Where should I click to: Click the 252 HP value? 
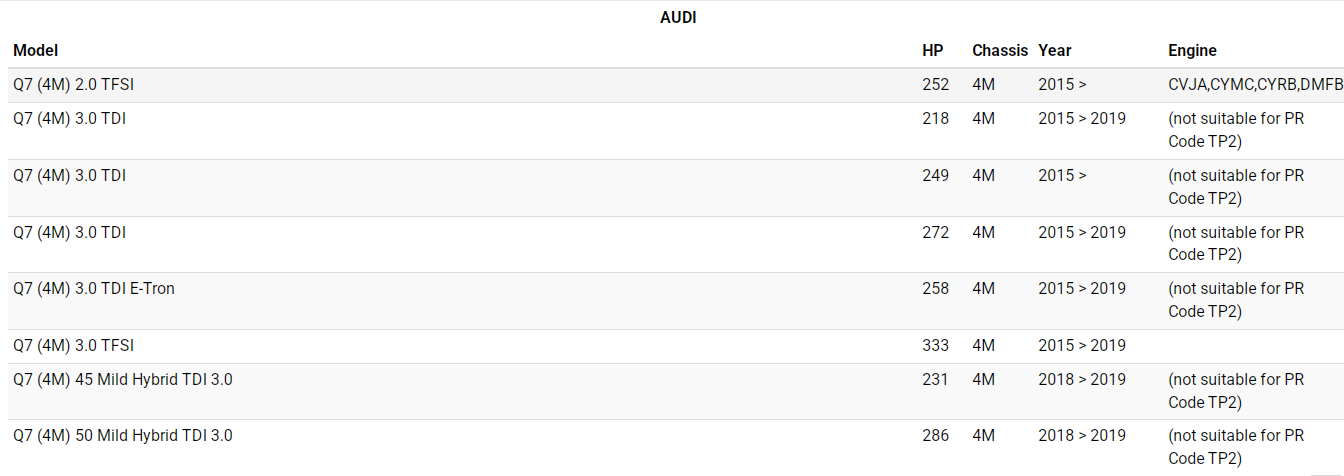click(x=935, y=85)
